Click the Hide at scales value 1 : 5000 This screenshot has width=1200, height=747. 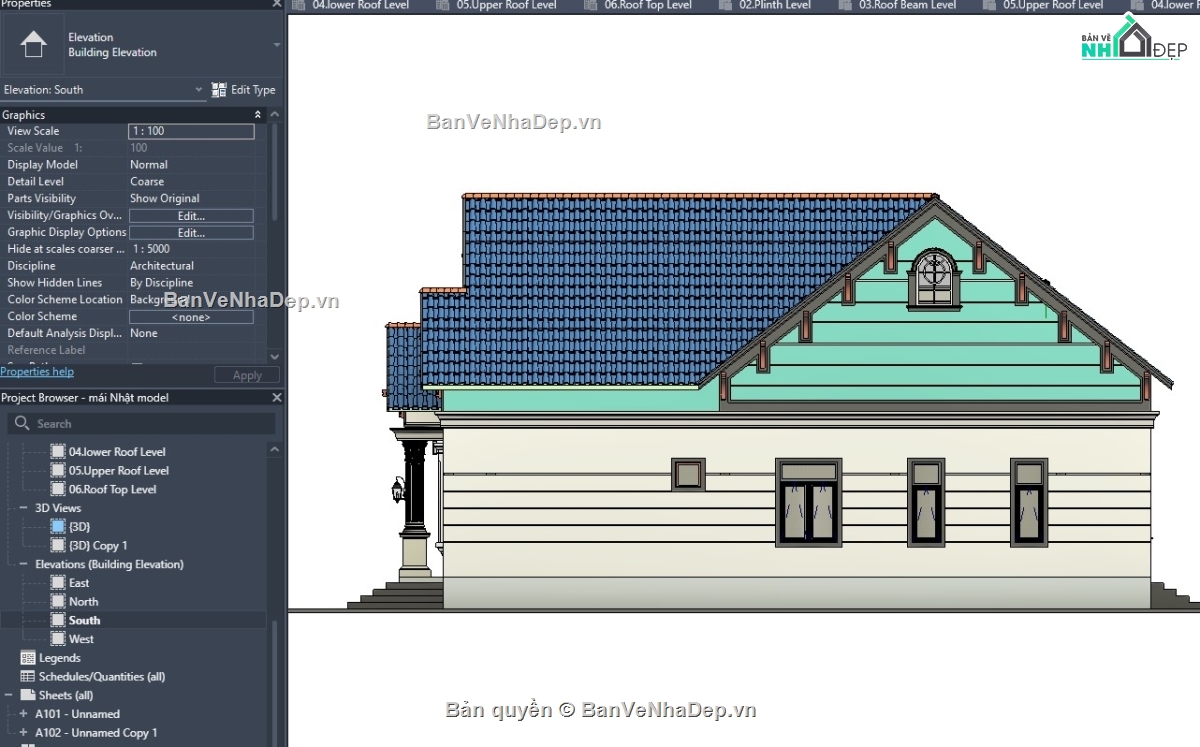[150, 249]
